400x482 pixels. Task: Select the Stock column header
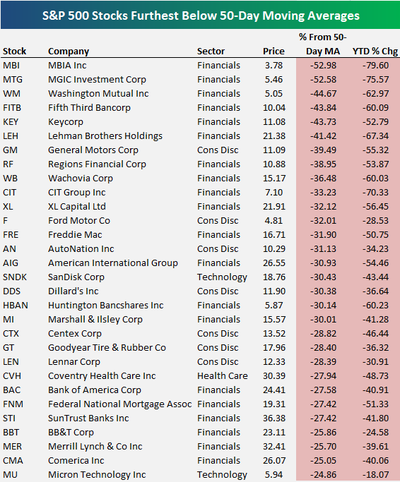coord(14,51)
